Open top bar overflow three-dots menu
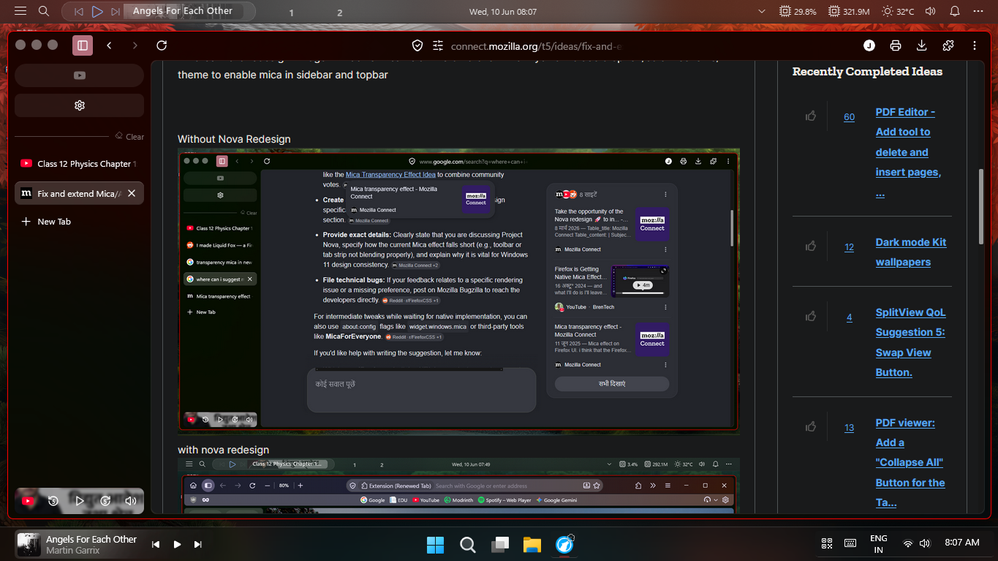The width and height of the screenshot is (998, 561). click(x=978, y=11)
